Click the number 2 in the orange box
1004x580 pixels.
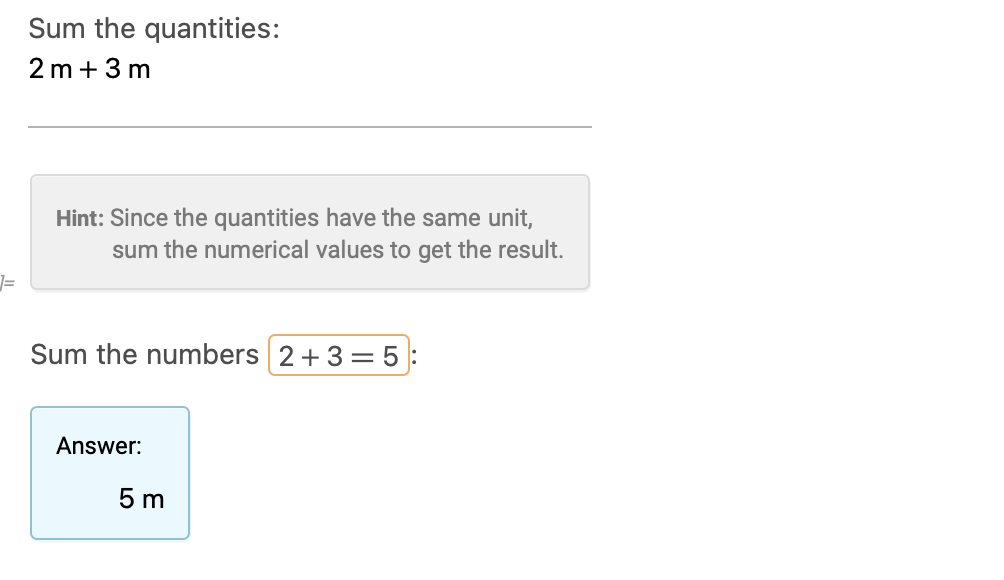pyautogui.click(x=286, y=357)
